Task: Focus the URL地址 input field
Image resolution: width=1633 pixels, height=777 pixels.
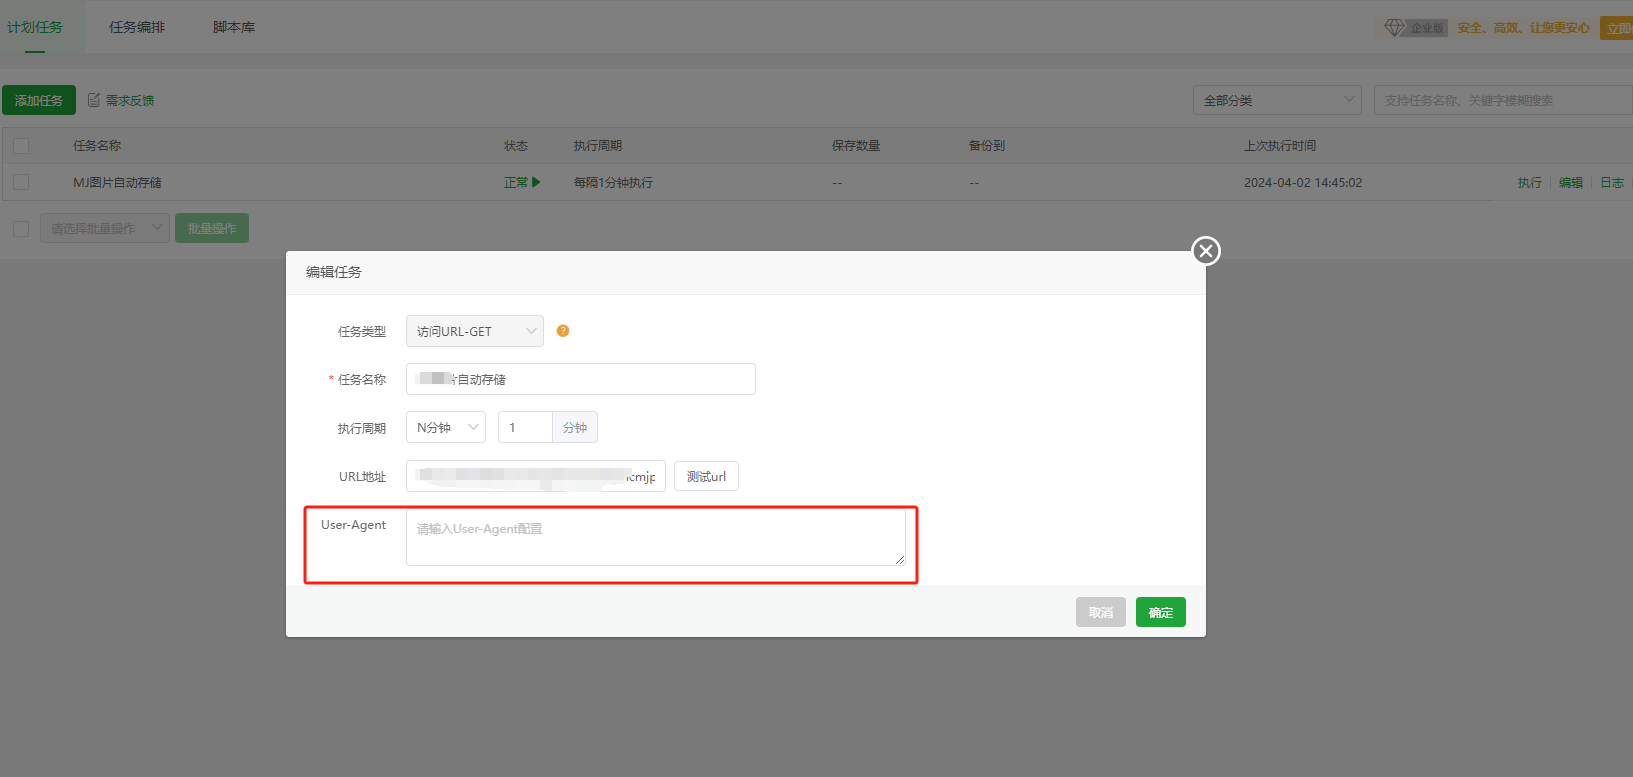Action: click(x=536, y=476)
